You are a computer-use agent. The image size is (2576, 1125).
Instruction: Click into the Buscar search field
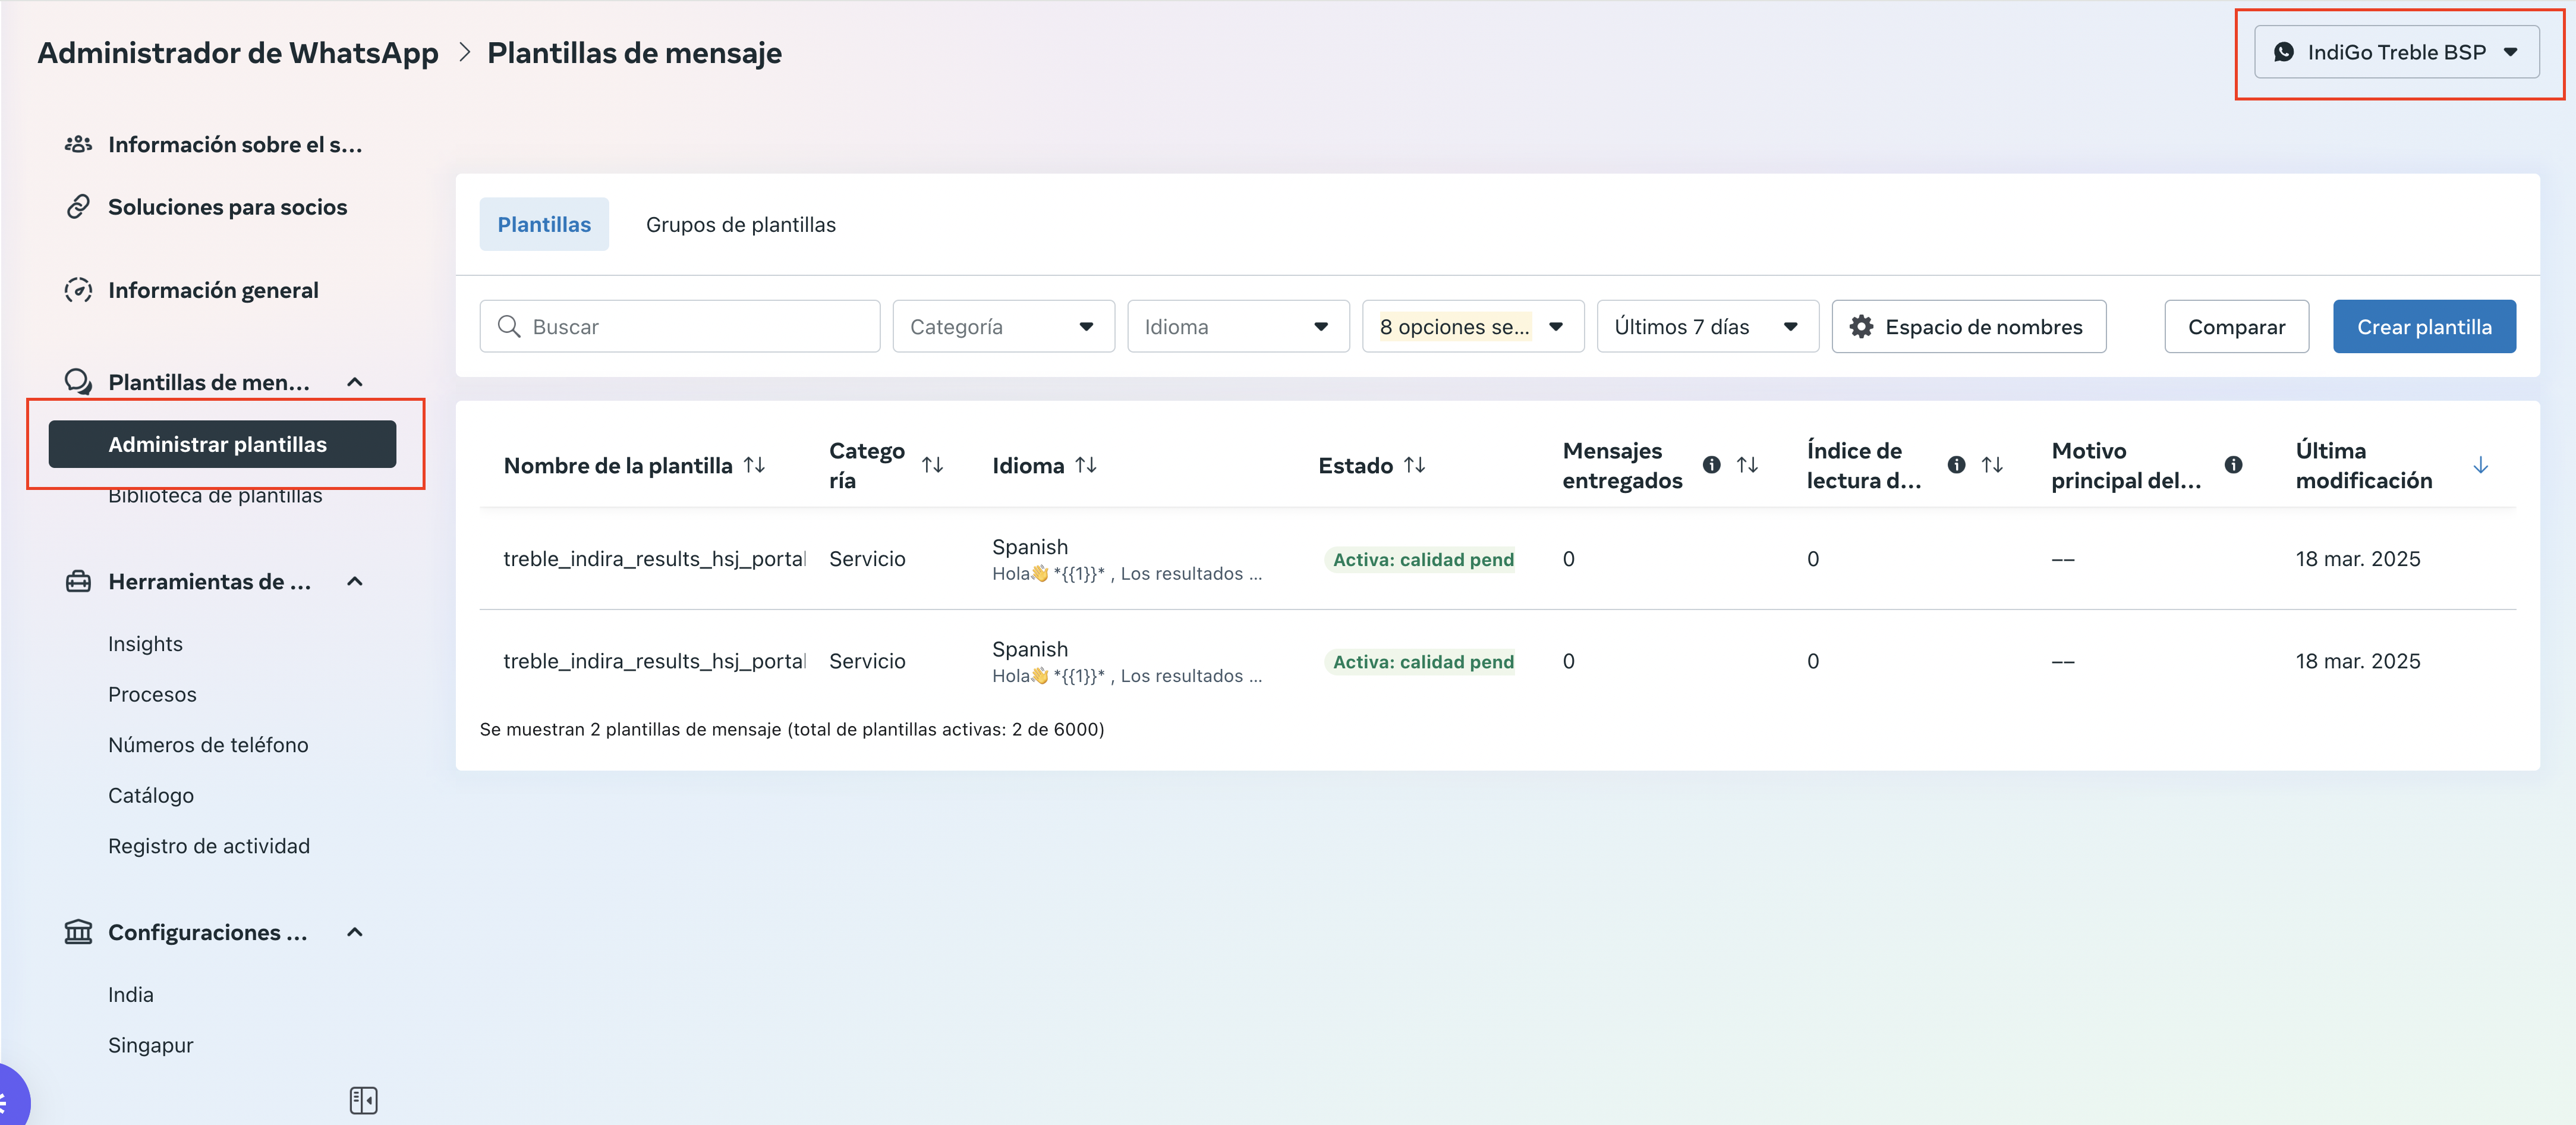click(680, 327)
